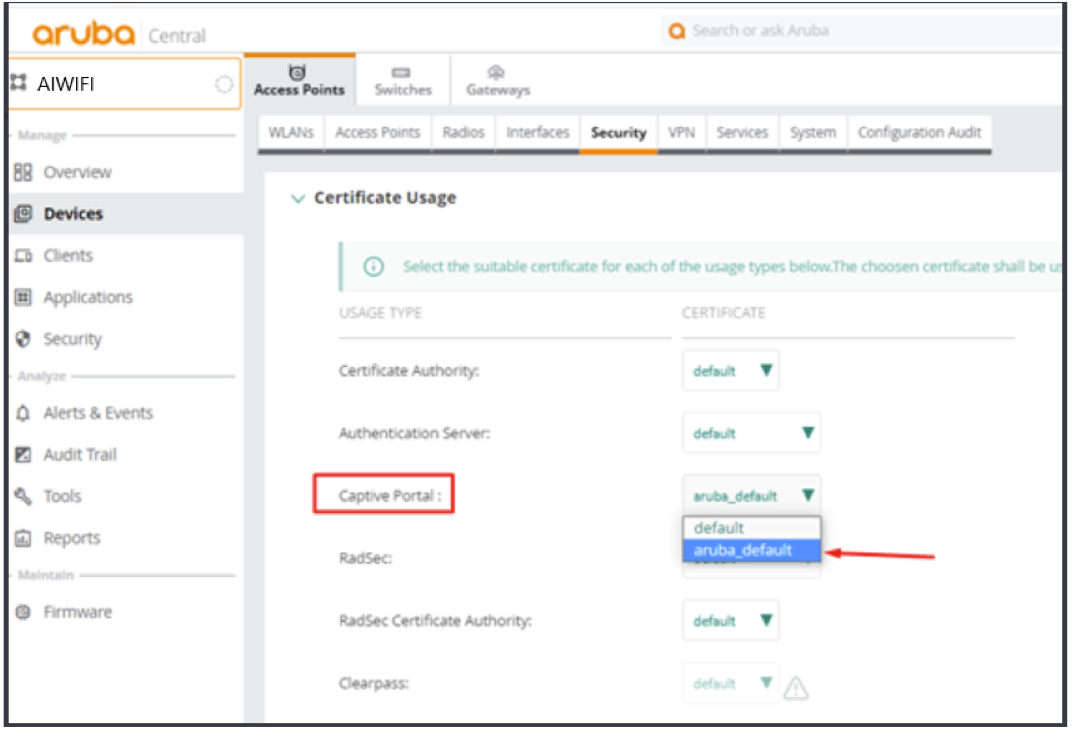The height and width of the screenshot is (736, 1073).
Task: Click the 'RadSec:' label
Action: 365,558
